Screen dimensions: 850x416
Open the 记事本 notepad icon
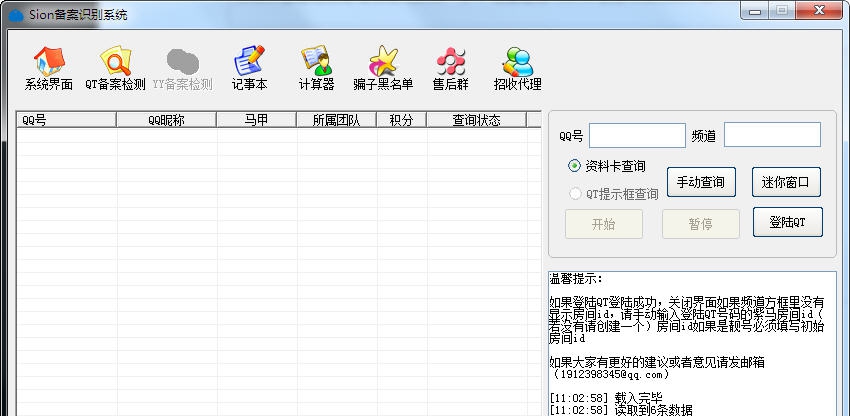click(x=249, y=61)
